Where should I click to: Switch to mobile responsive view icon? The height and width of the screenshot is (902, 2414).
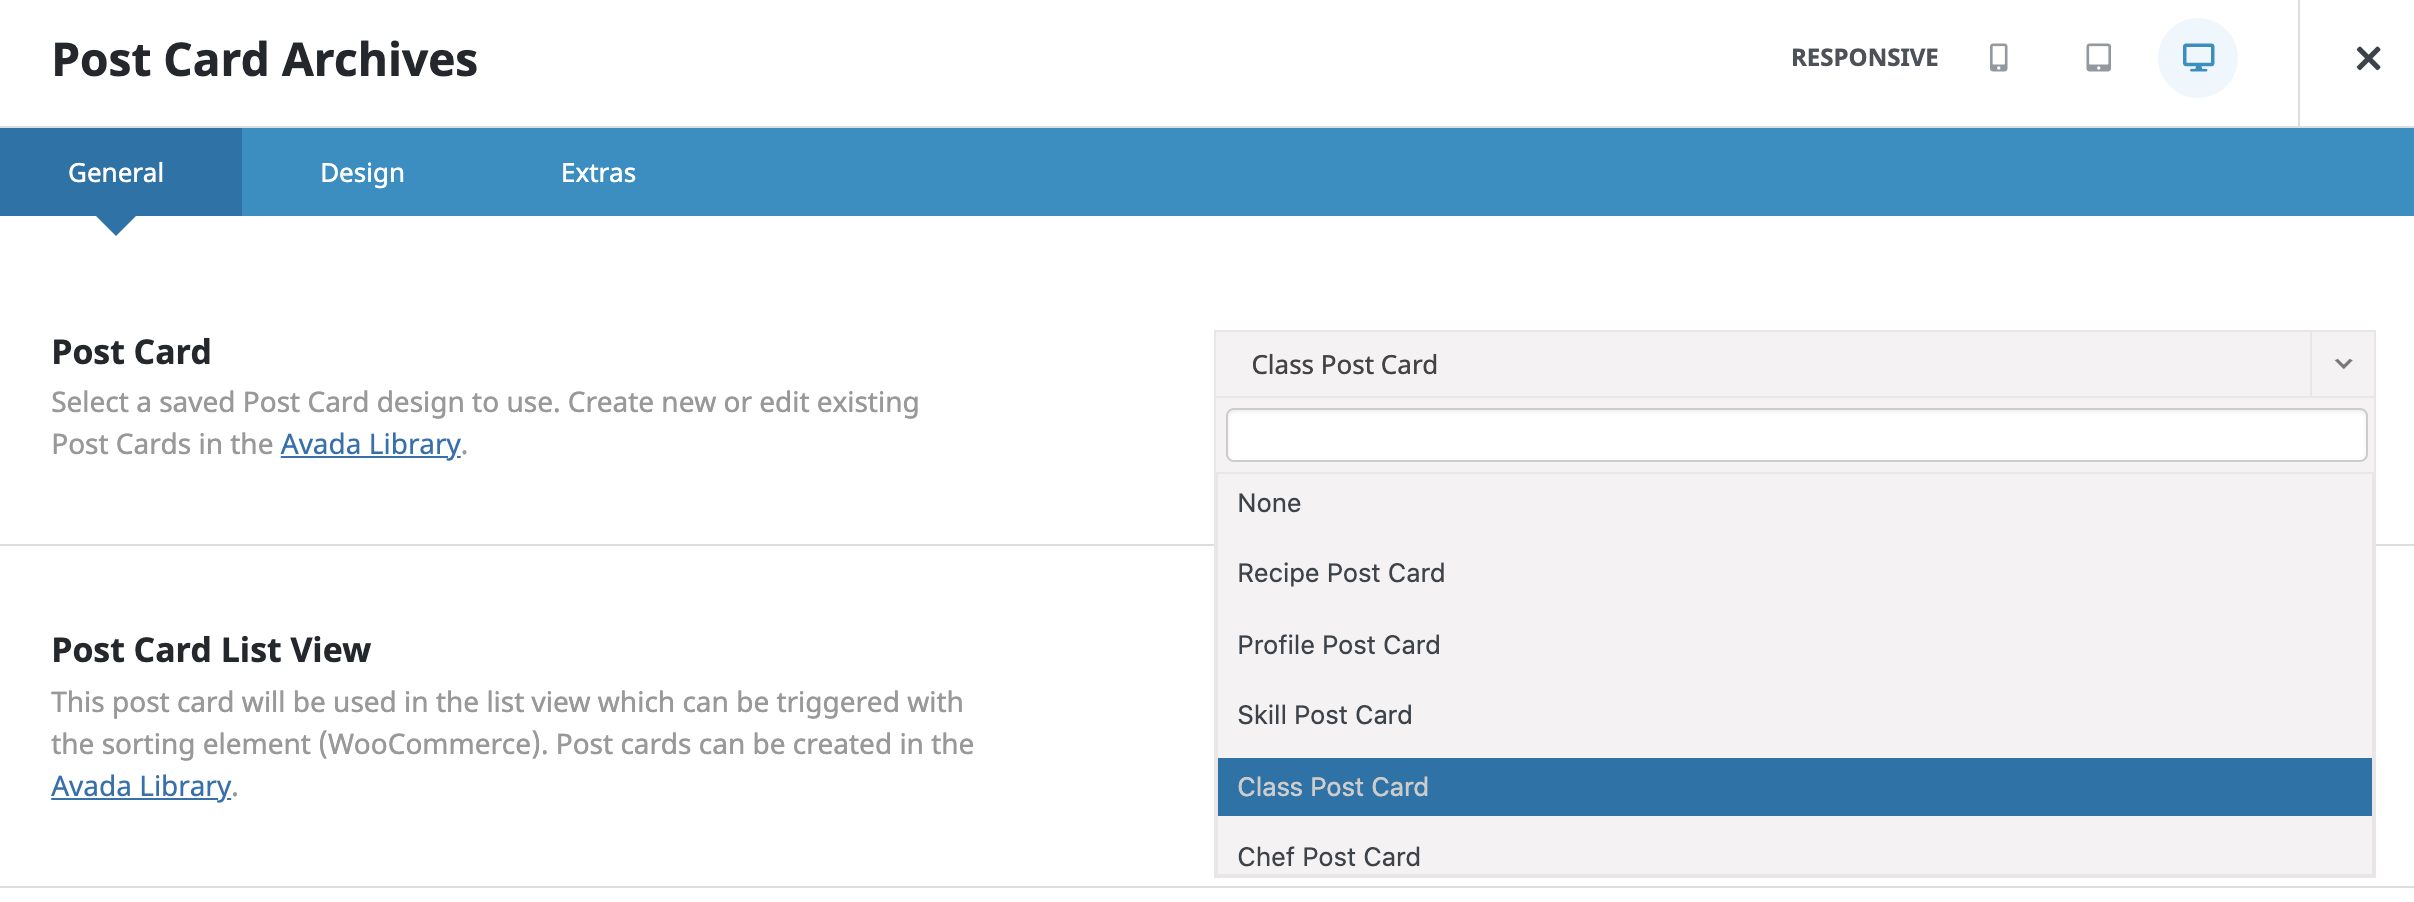1998,58
